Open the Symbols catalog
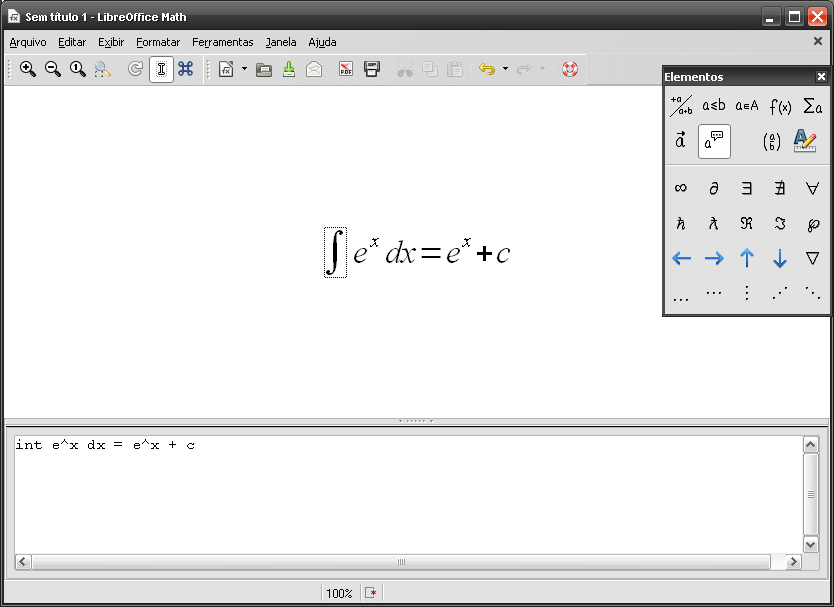Viewport: 834px width, 607px height. pos(186,69)
